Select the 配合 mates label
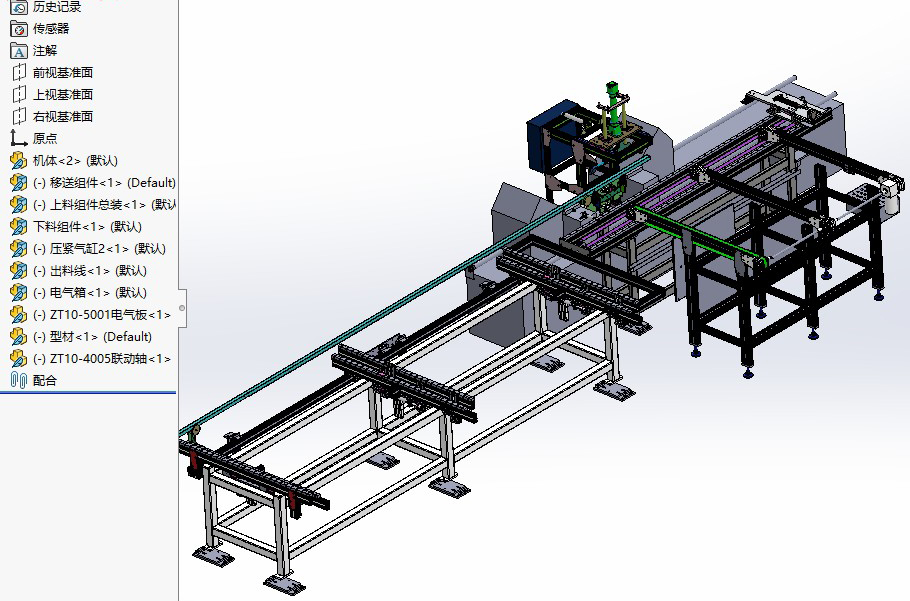This screenshot has width=910, height=601. click(45, 381)
